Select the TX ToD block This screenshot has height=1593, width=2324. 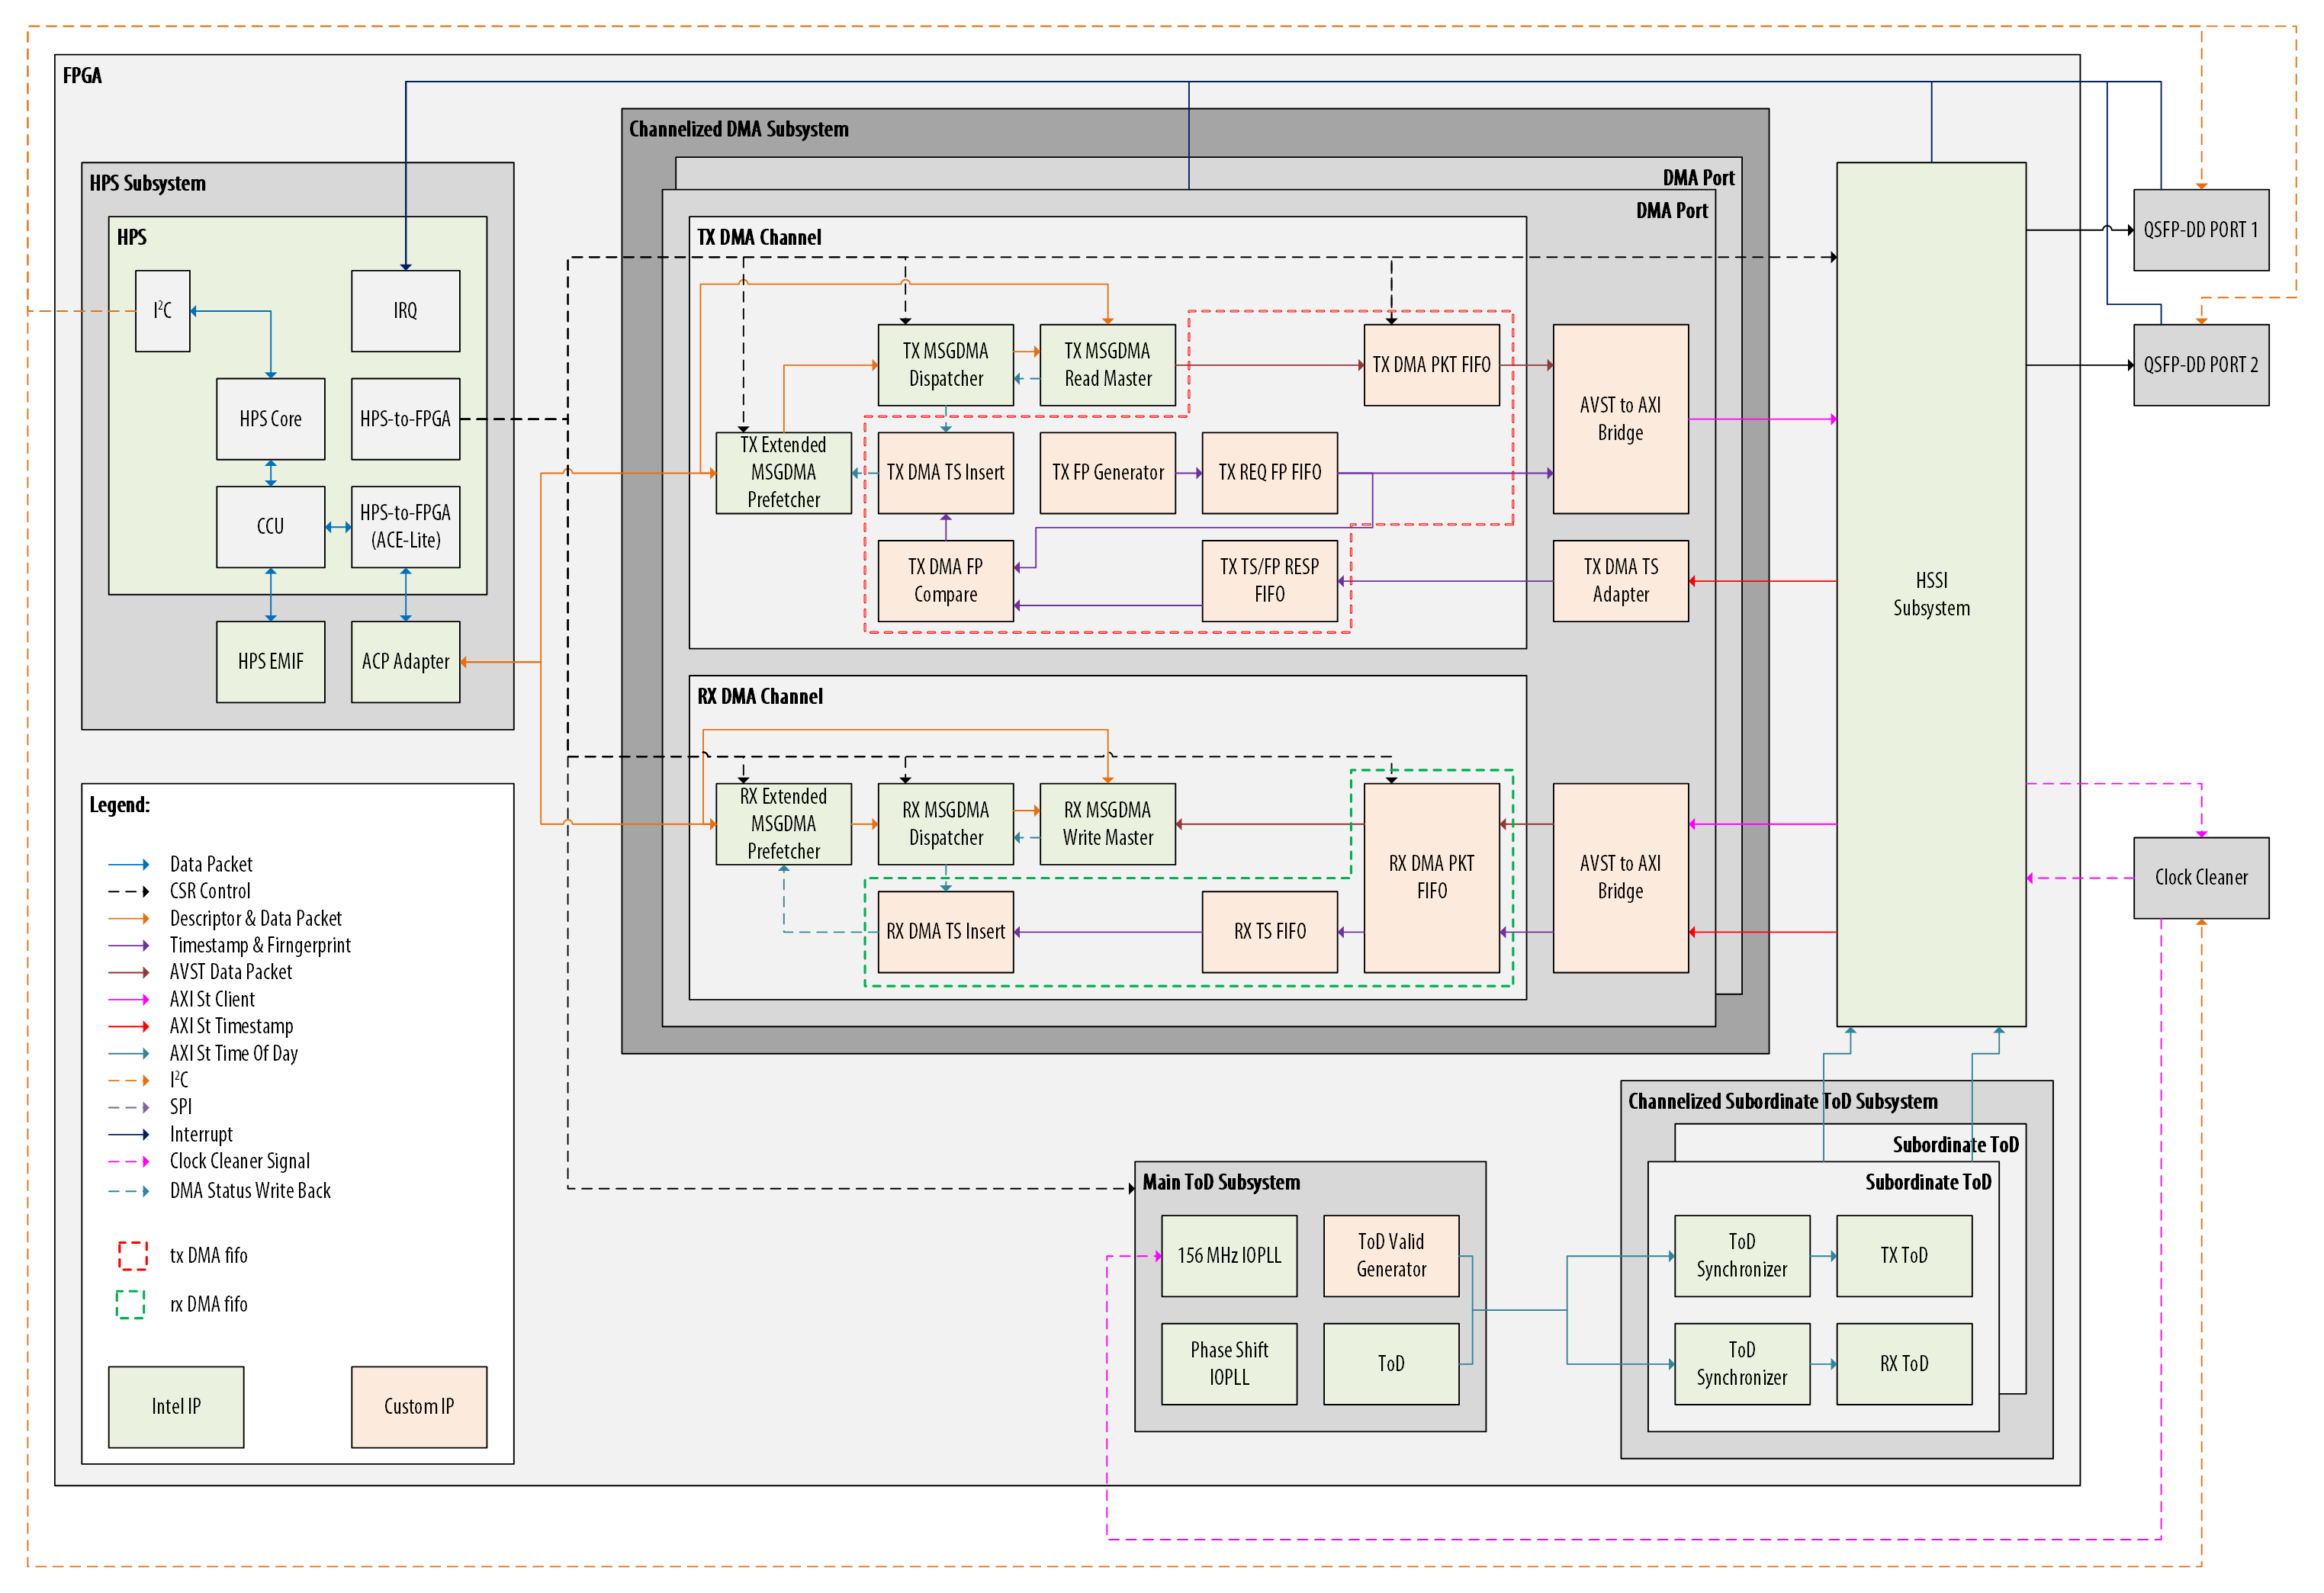pyautogui.click(x=1904, y=1256)
